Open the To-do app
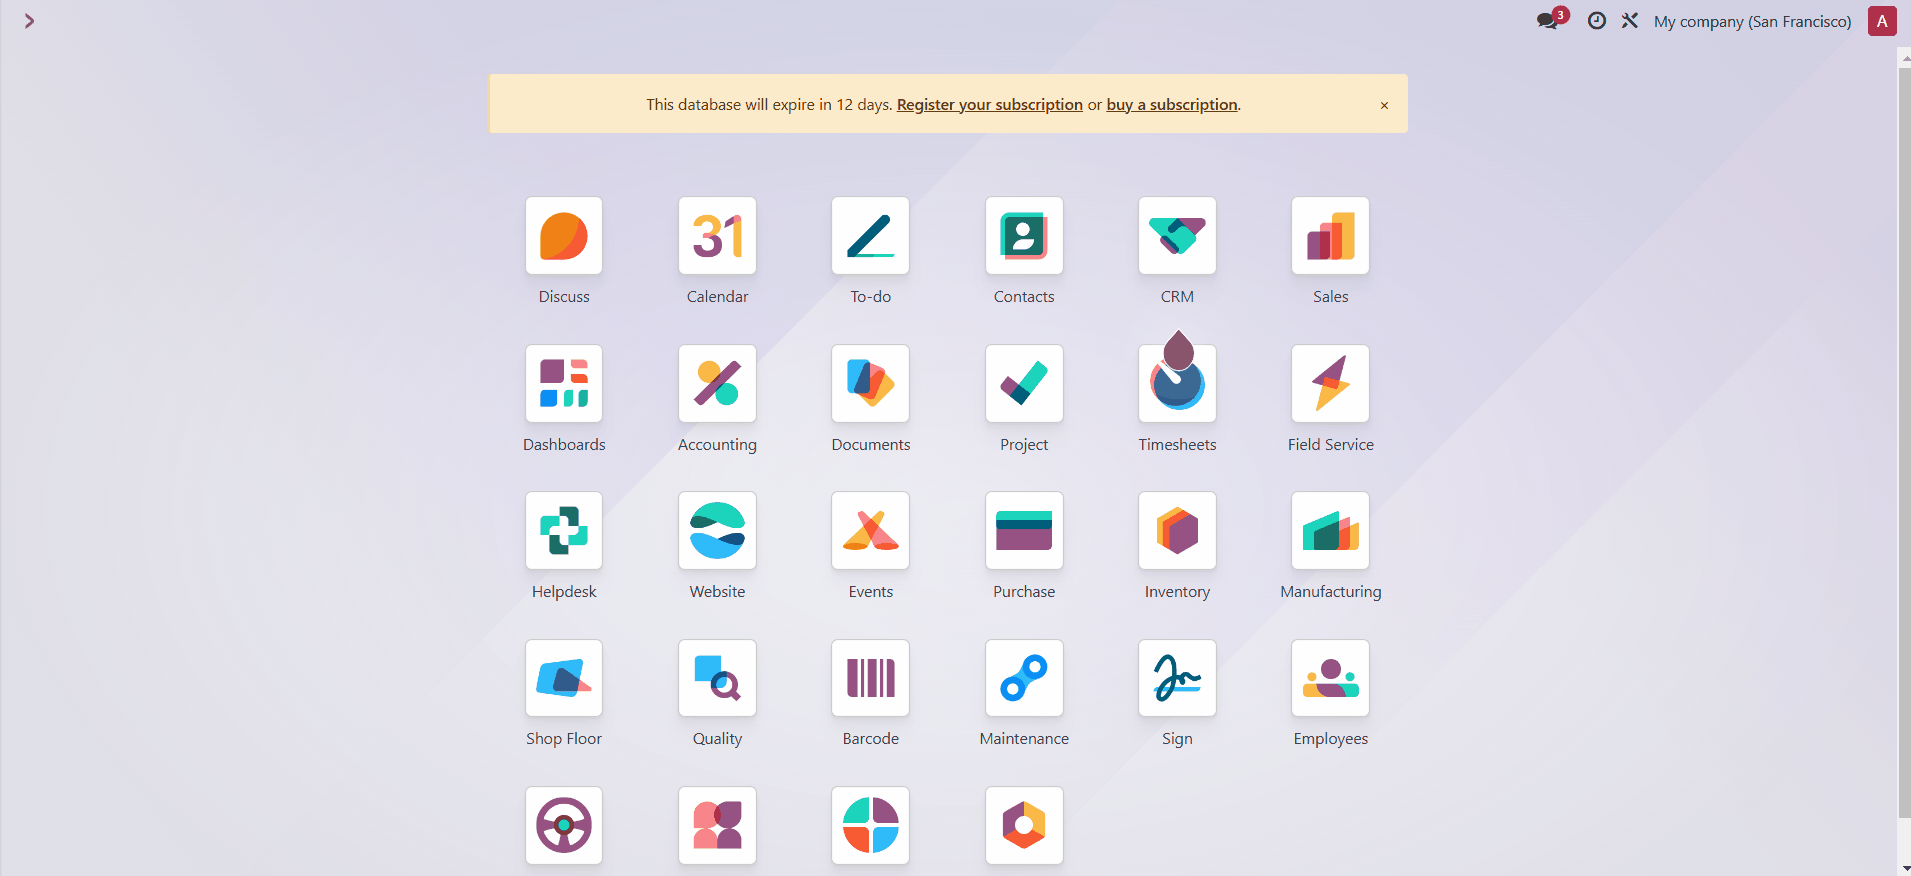The width and height of the screenshot is (1911, 876). click(x=870, y=236)
